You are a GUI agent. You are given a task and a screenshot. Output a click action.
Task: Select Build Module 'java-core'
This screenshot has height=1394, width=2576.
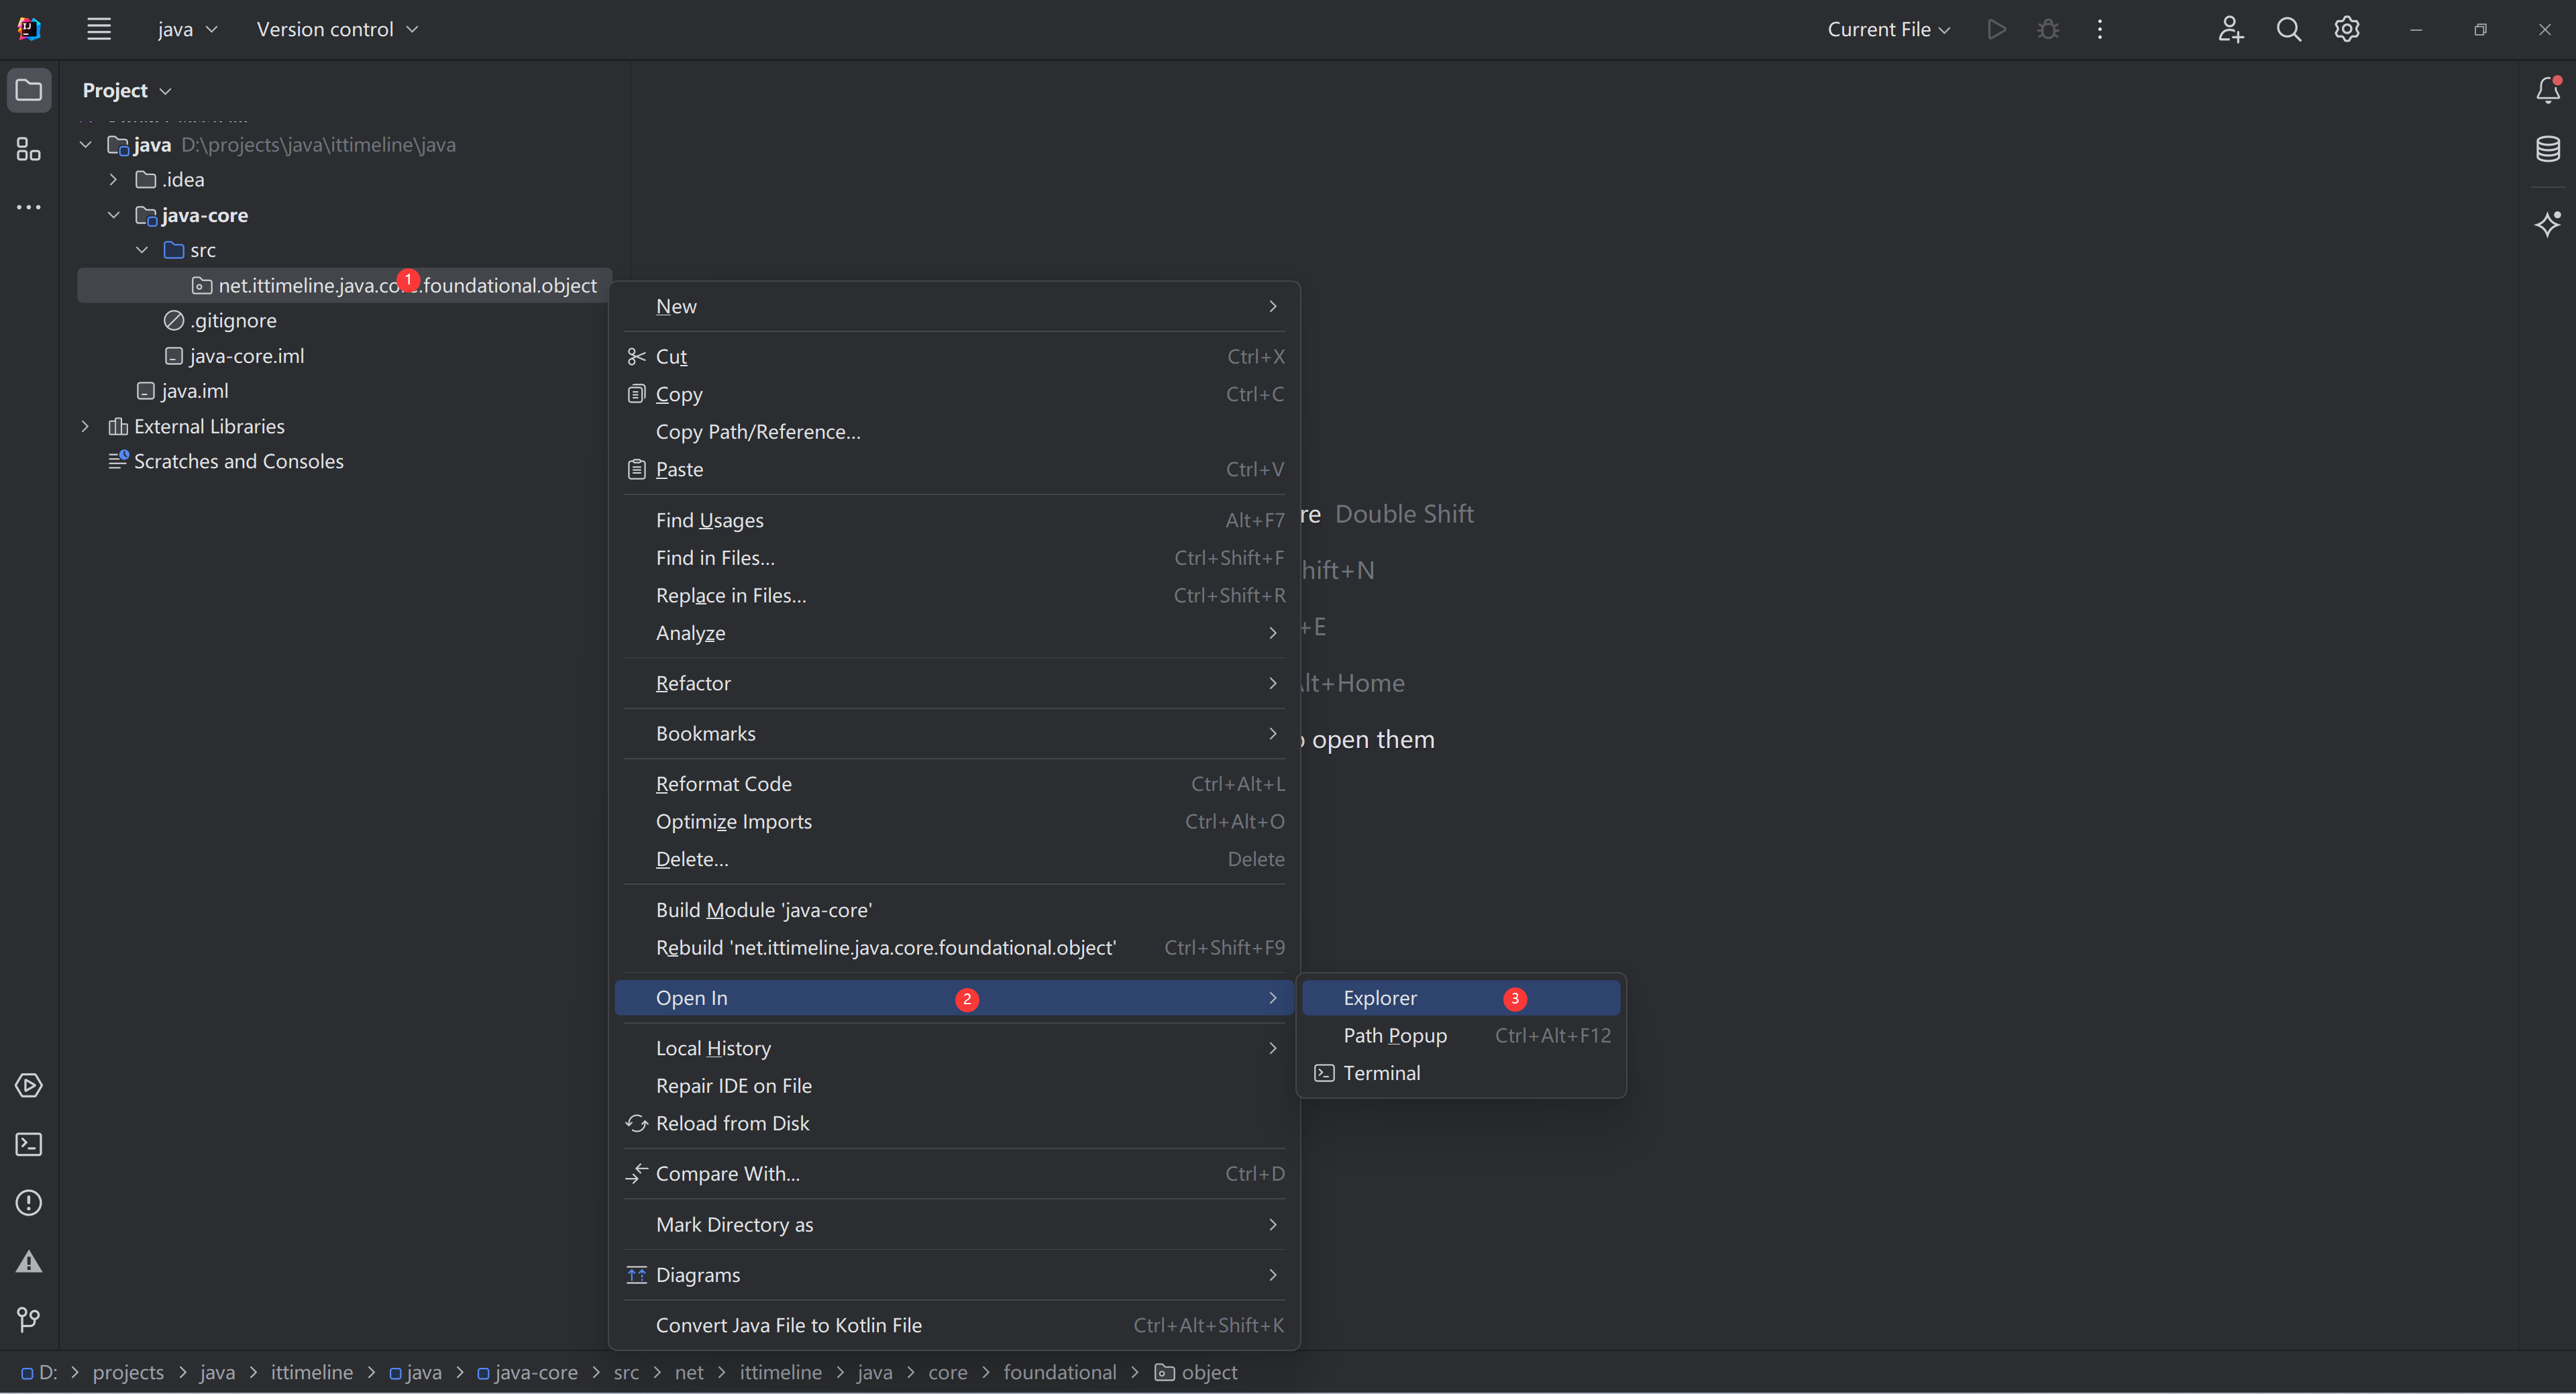click(x=954, y=909)
